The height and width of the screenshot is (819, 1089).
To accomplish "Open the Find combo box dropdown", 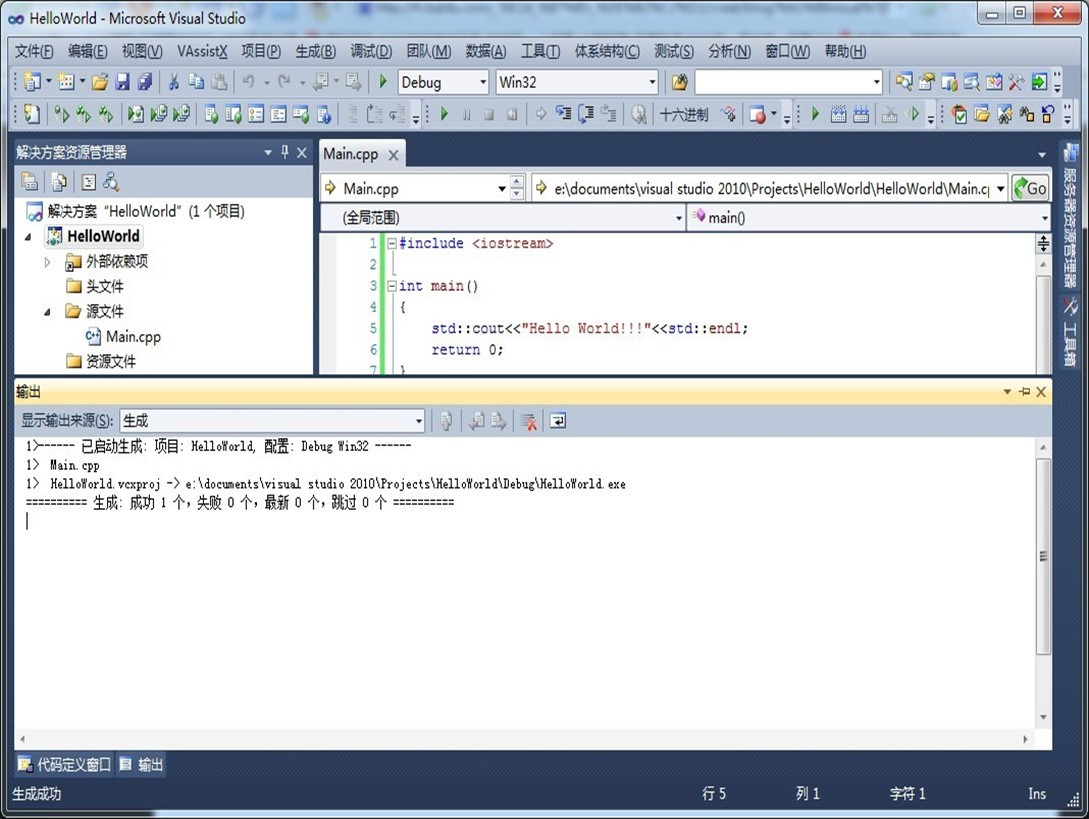I will (876, 82).
